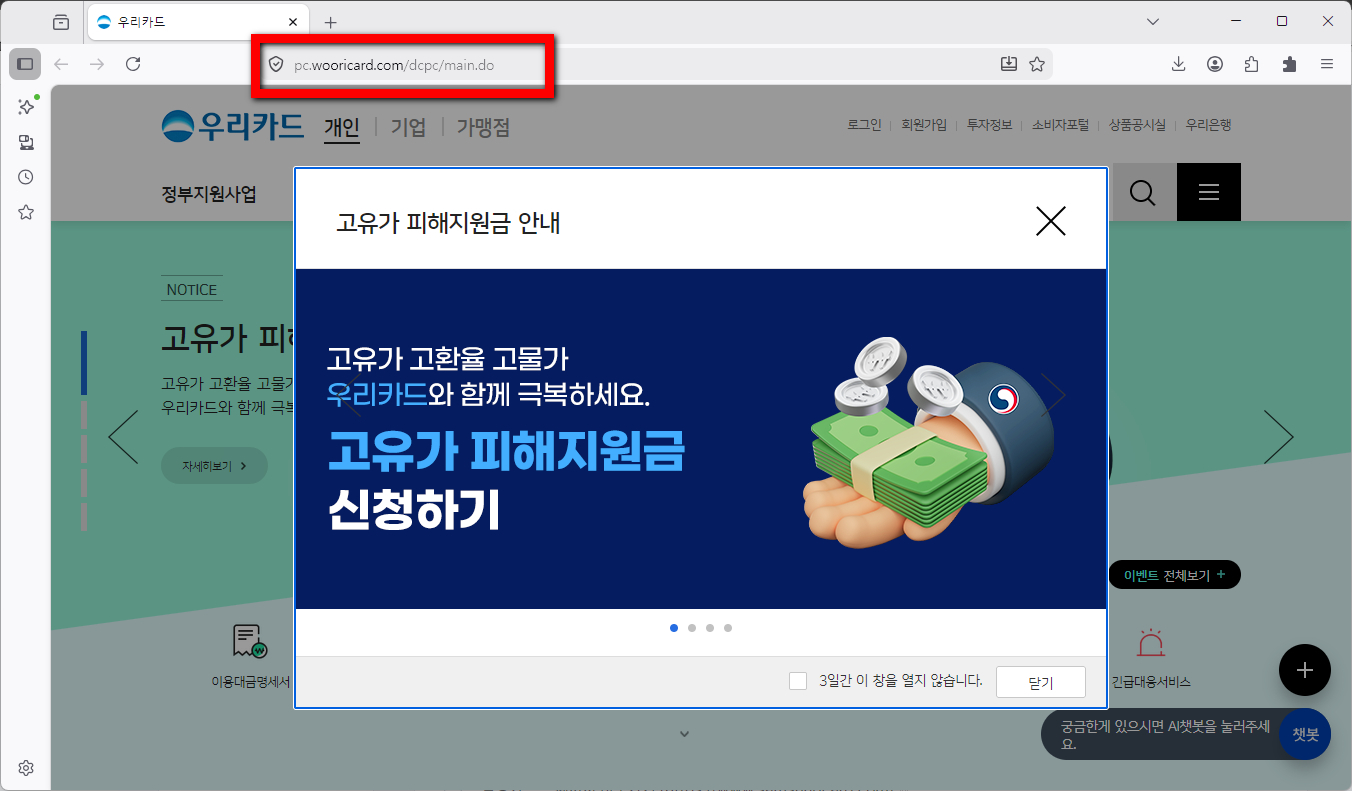Expand the page via the bottom down chevron

pyautogui.click(x=684, y=733)
